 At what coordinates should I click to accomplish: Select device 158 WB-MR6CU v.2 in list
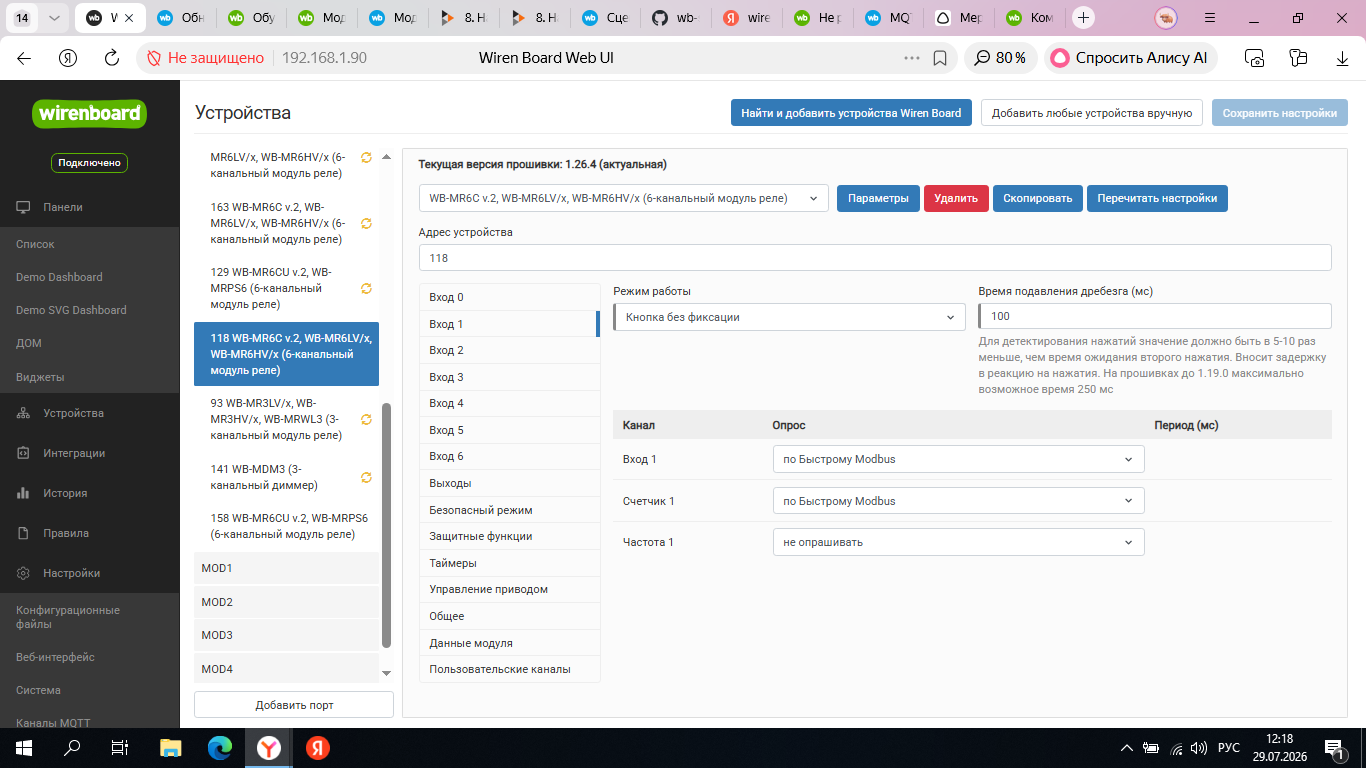(286, 526)
